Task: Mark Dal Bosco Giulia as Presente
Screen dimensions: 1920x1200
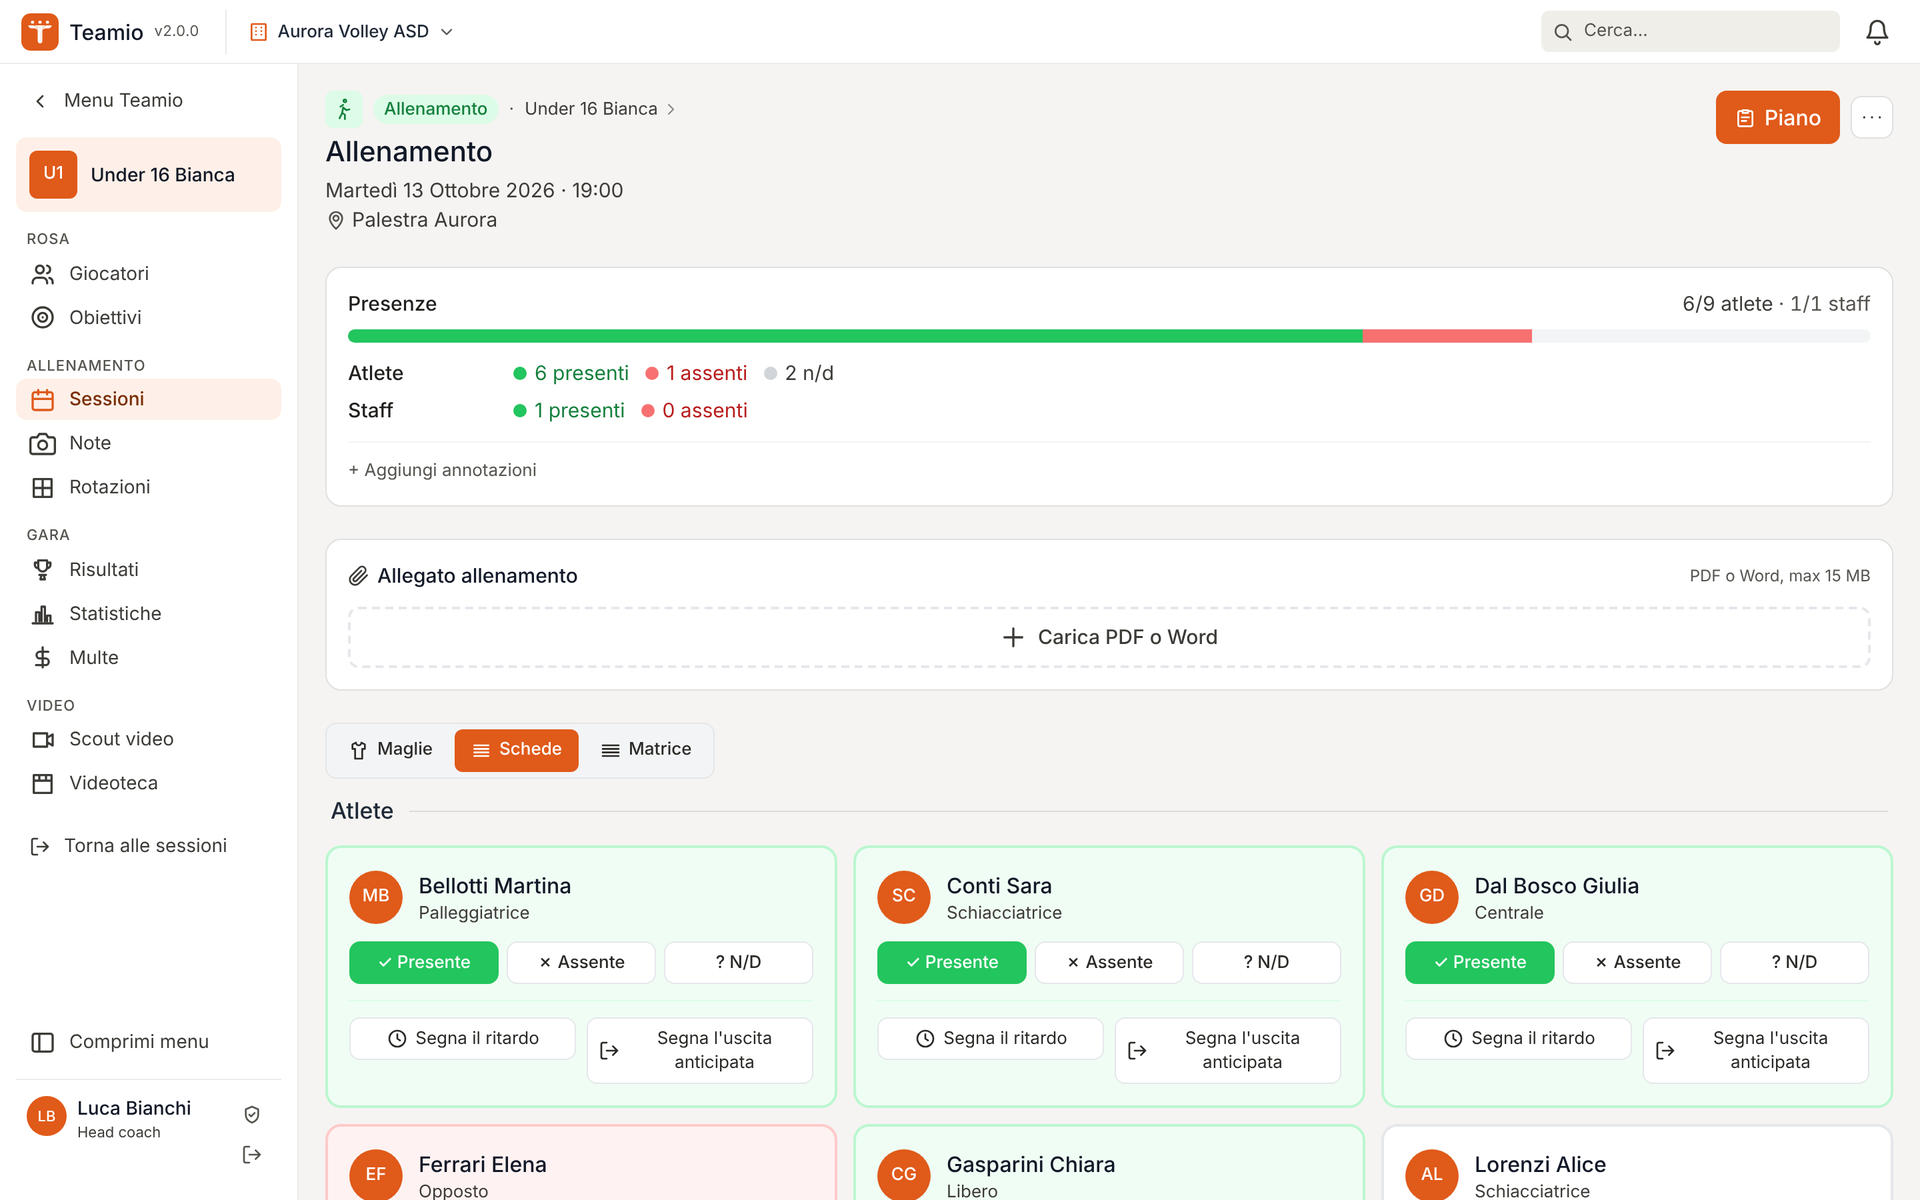Action: pyautogui.click(x=1479, y=962)
